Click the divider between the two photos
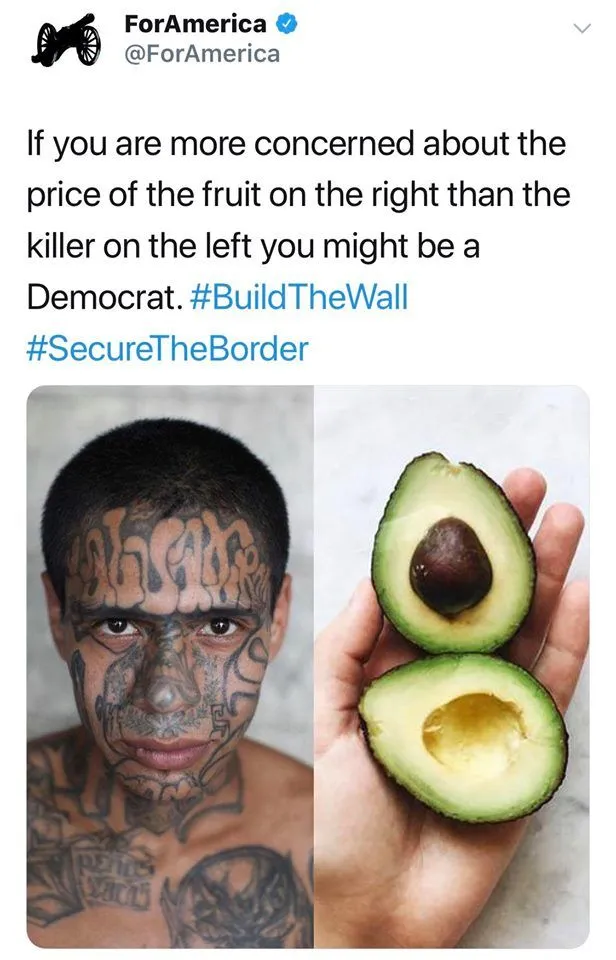This screenshot has width=616, height=960. click(314, 667)
